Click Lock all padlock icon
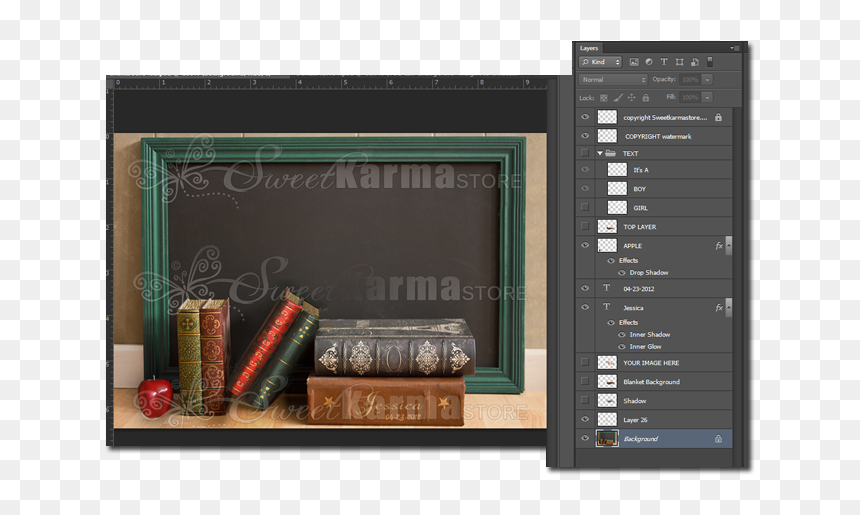 click(x=646, y=98)
